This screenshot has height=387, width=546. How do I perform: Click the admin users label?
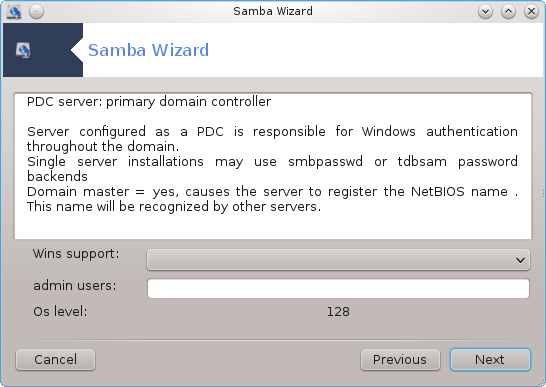click(x=75, y=286)
